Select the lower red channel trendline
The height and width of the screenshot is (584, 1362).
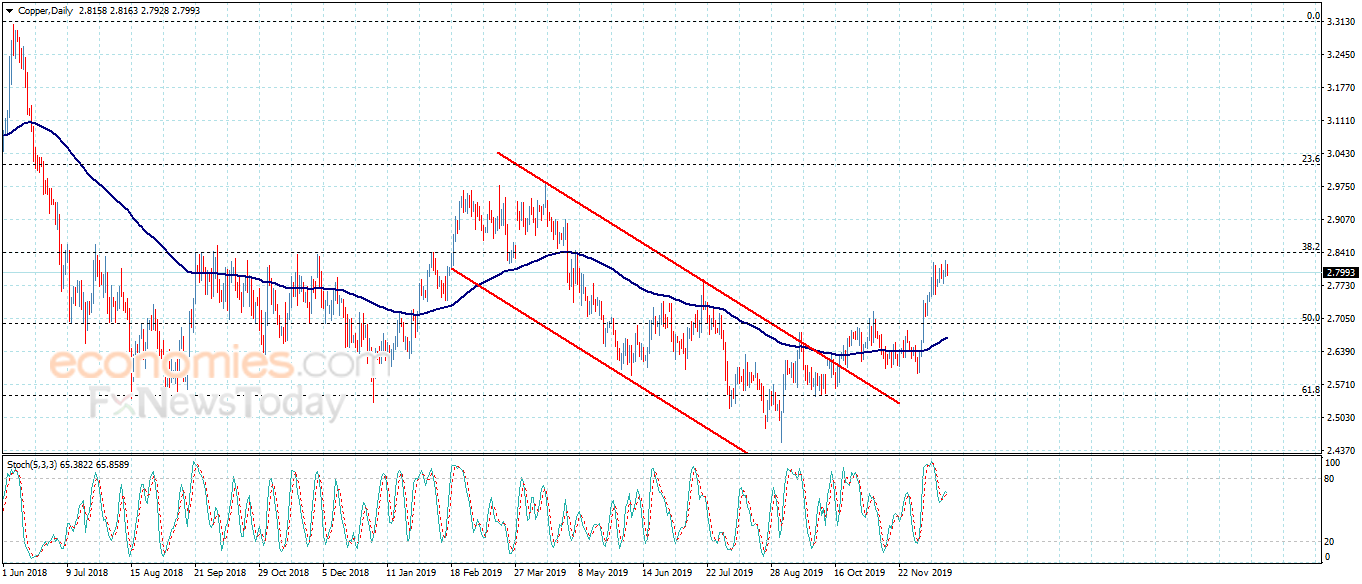click(x=599, y=360)
